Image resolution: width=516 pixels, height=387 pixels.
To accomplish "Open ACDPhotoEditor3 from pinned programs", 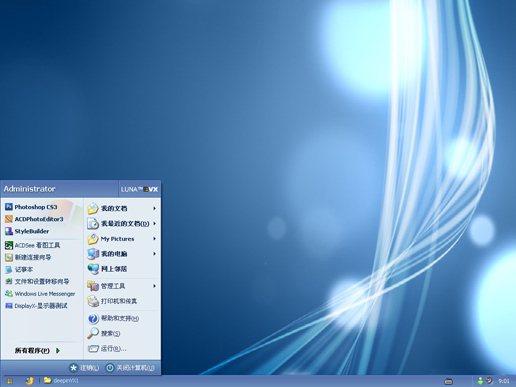I will [34, 219].
